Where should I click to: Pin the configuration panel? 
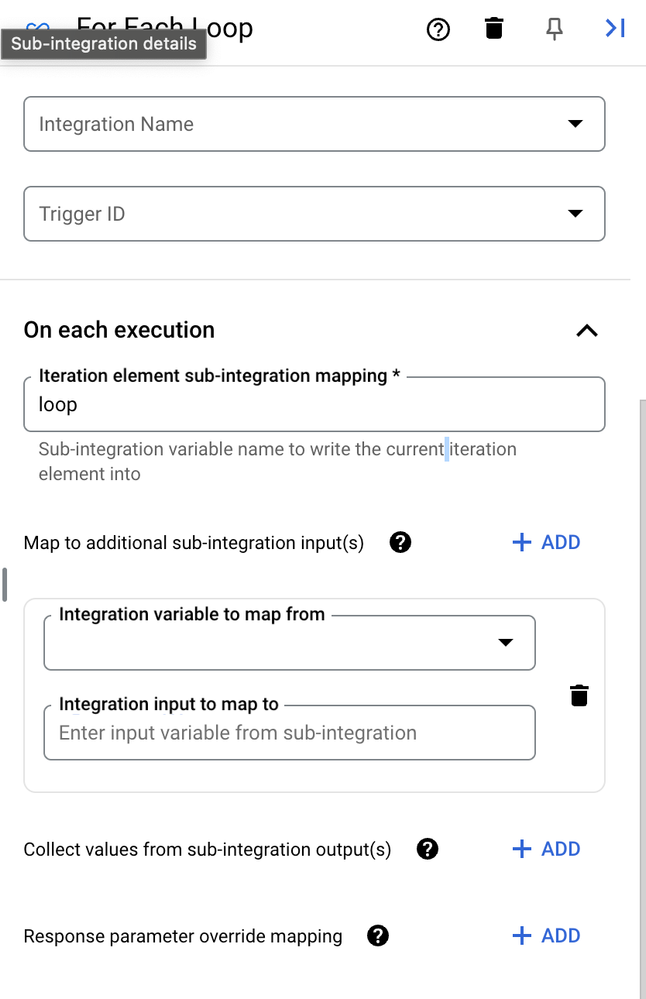(x=554, y=29)
